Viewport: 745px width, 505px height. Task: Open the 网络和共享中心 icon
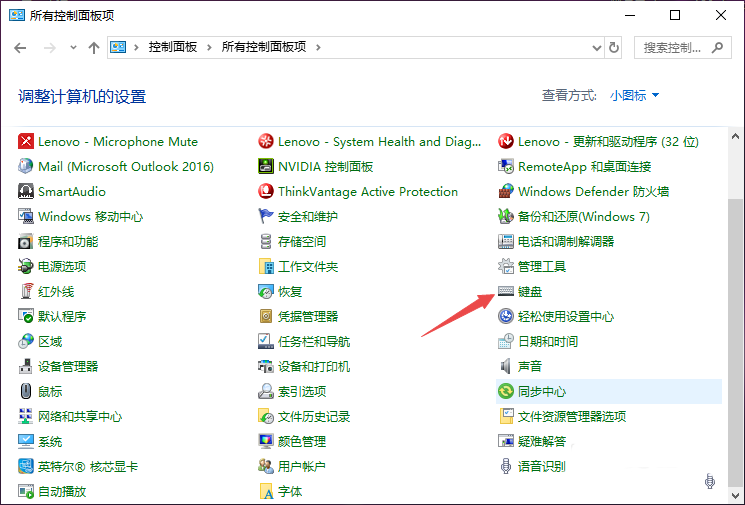pos(26,417)
